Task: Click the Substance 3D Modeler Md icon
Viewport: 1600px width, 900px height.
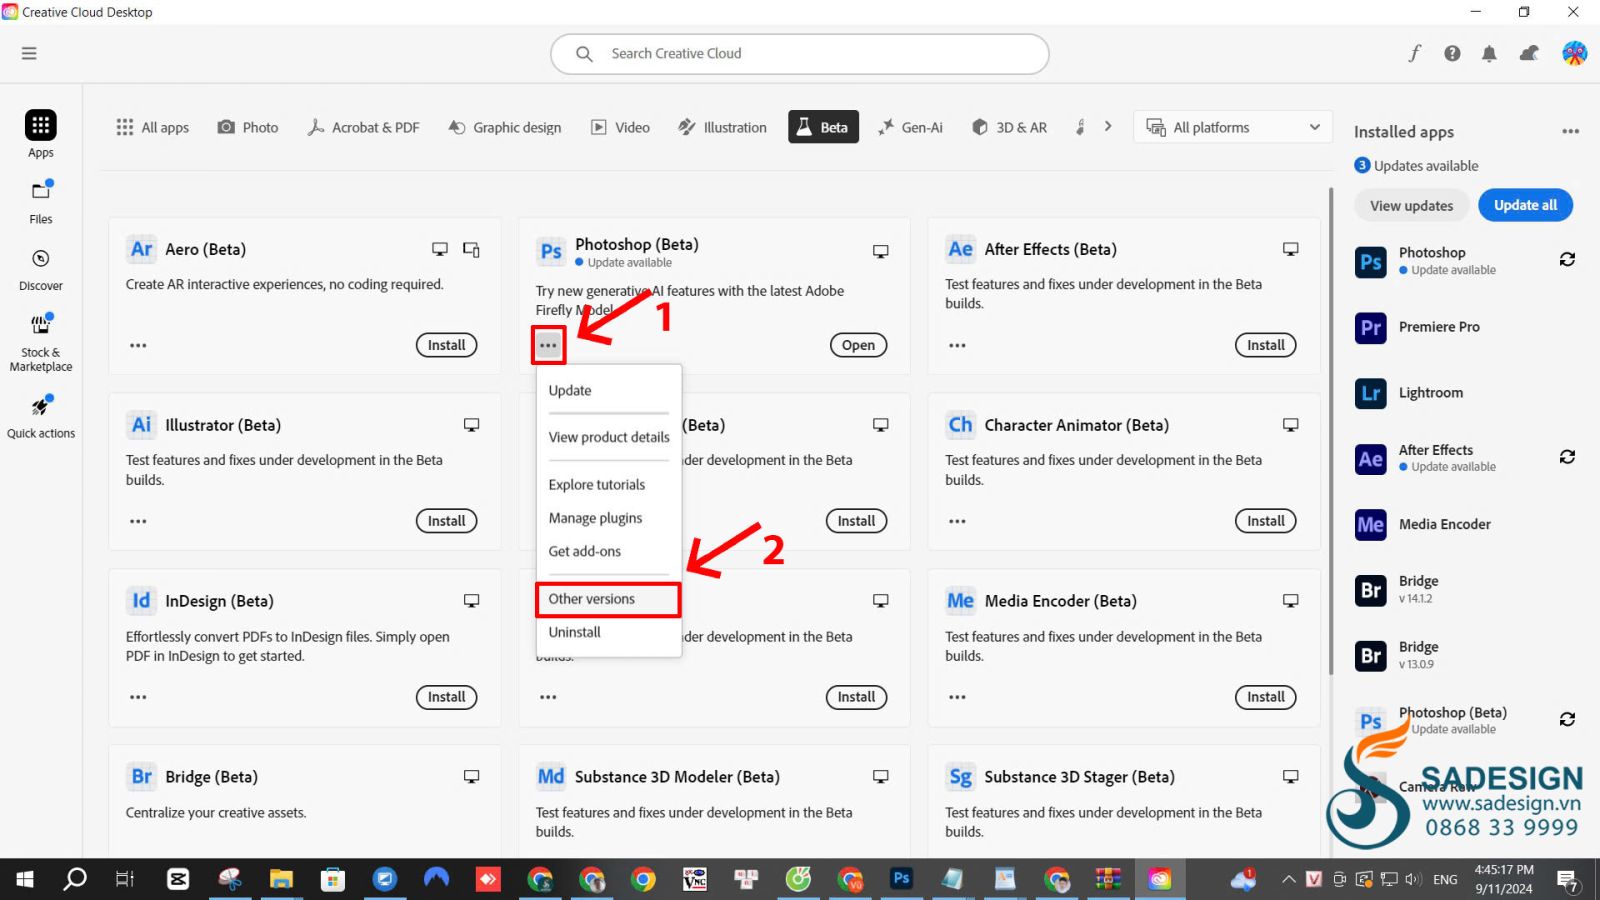Action: click(551, 777)
